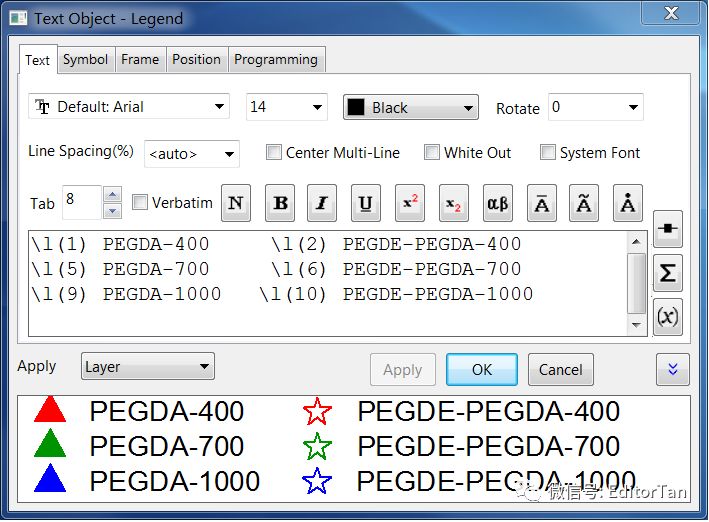This screenshot has width=709, height=522.
Task: Decrease Tab value with down arrow
Action: [x=113, y=211]
